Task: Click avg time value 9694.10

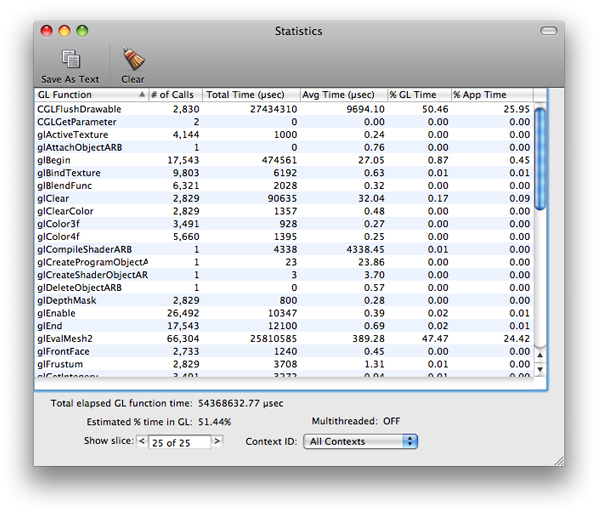Action: tap(365, 109)
